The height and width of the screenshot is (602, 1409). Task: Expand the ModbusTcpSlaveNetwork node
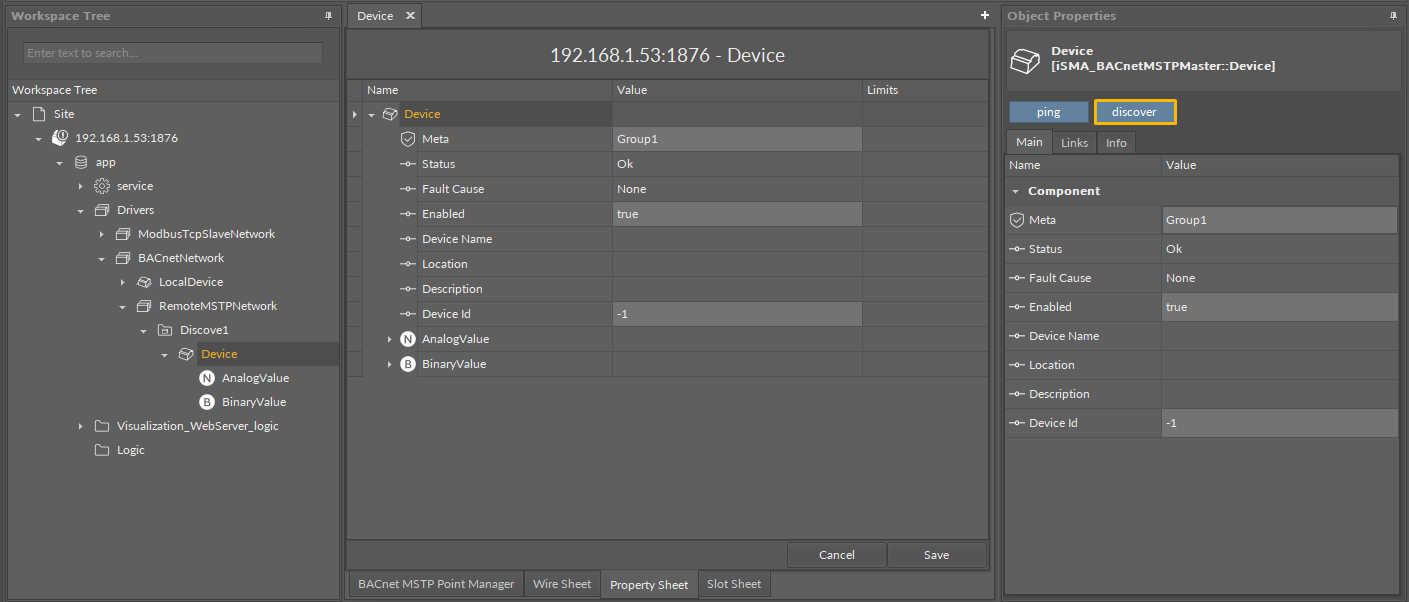pyautogui.click(x=102, y=234)
